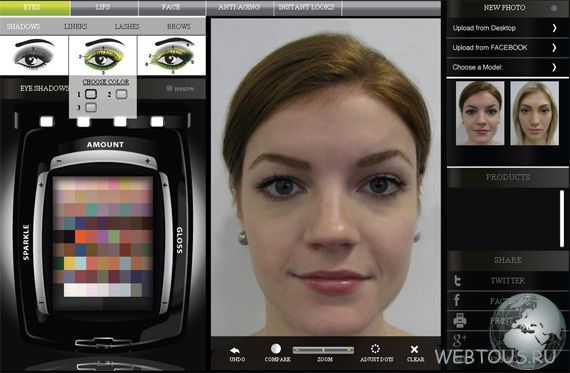
Task: Switch to the LIPS tab
Action: [x=103, y=7]
